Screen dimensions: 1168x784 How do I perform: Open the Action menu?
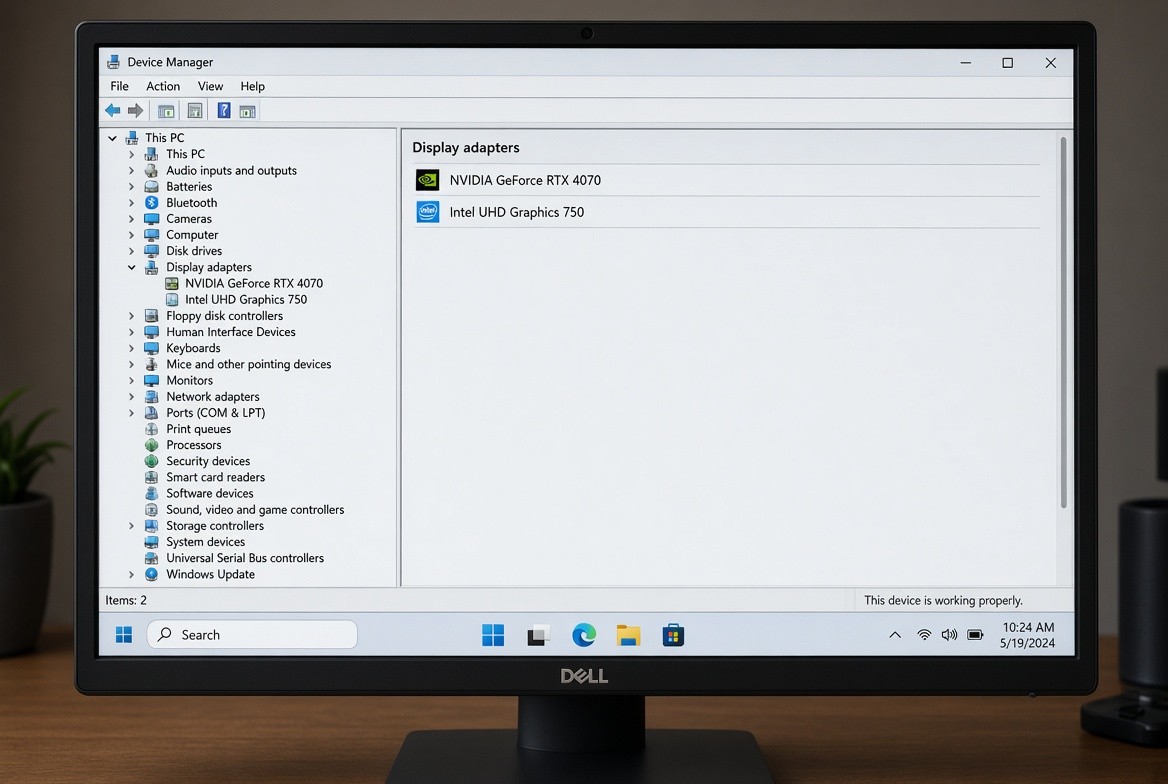tap(163, 86)
